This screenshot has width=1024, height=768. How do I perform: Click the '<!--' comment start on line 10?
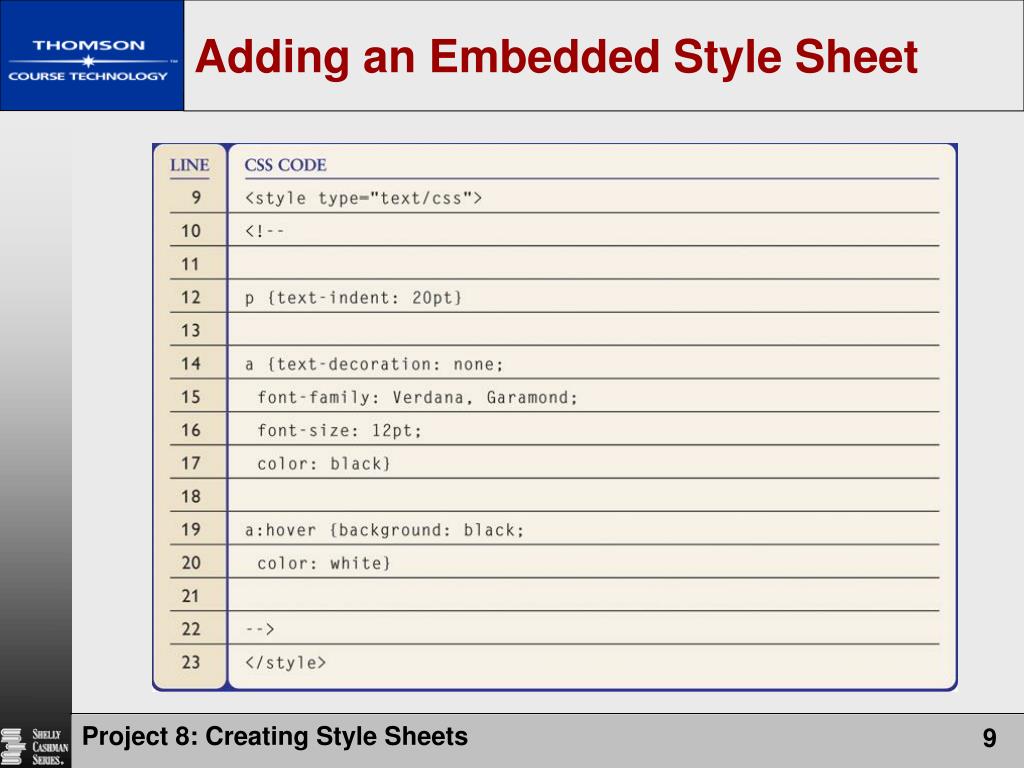[265, 231]
